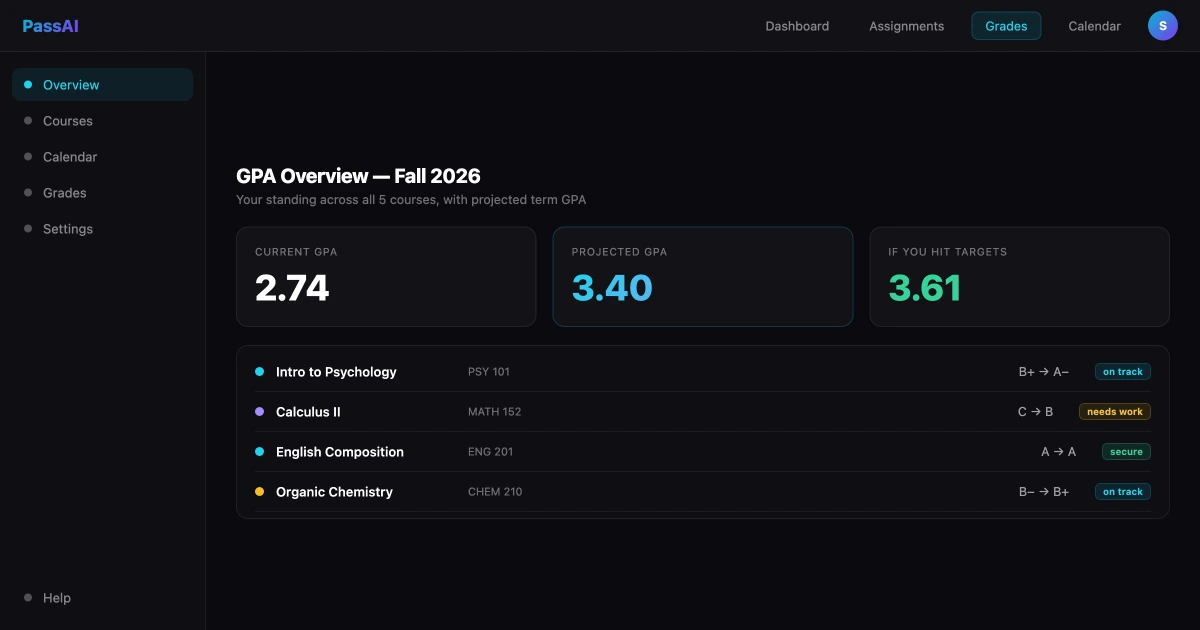Click the GPA Overview — Fall 2026 heading
The width and height of the screenshot is (1200, 630).
358,176
